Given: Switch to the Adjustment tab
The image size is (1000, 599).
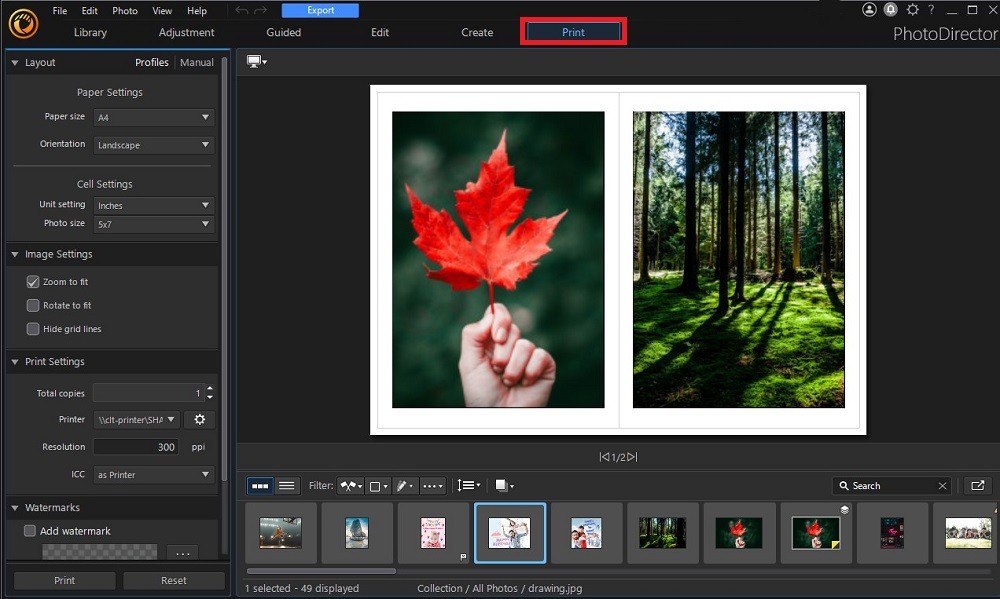Looking at the screenshot, I should (x=186, y=32).
